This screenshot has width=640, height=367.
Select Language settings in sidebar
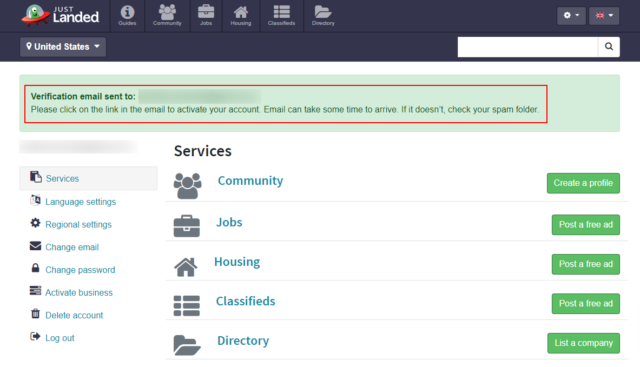[x=80, y=202]
